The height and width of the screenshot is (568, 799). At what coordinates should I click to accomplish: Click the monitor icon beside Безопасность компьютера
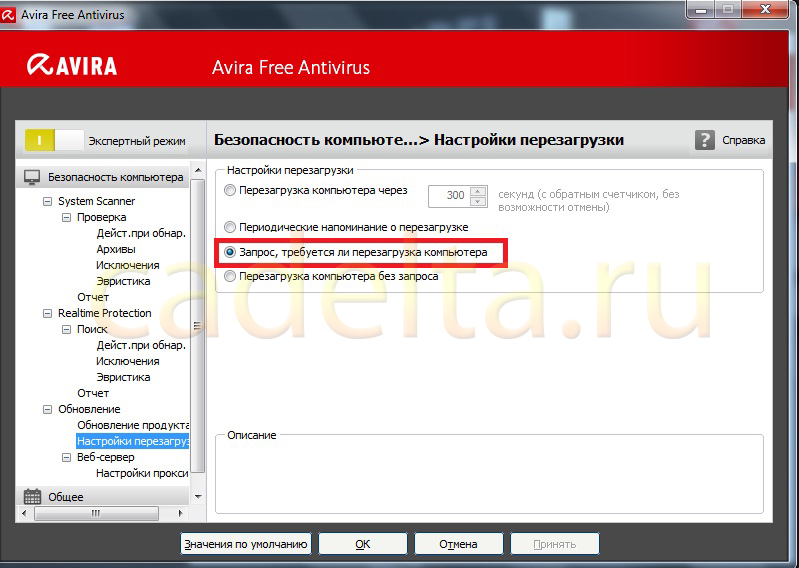(32, 177)
